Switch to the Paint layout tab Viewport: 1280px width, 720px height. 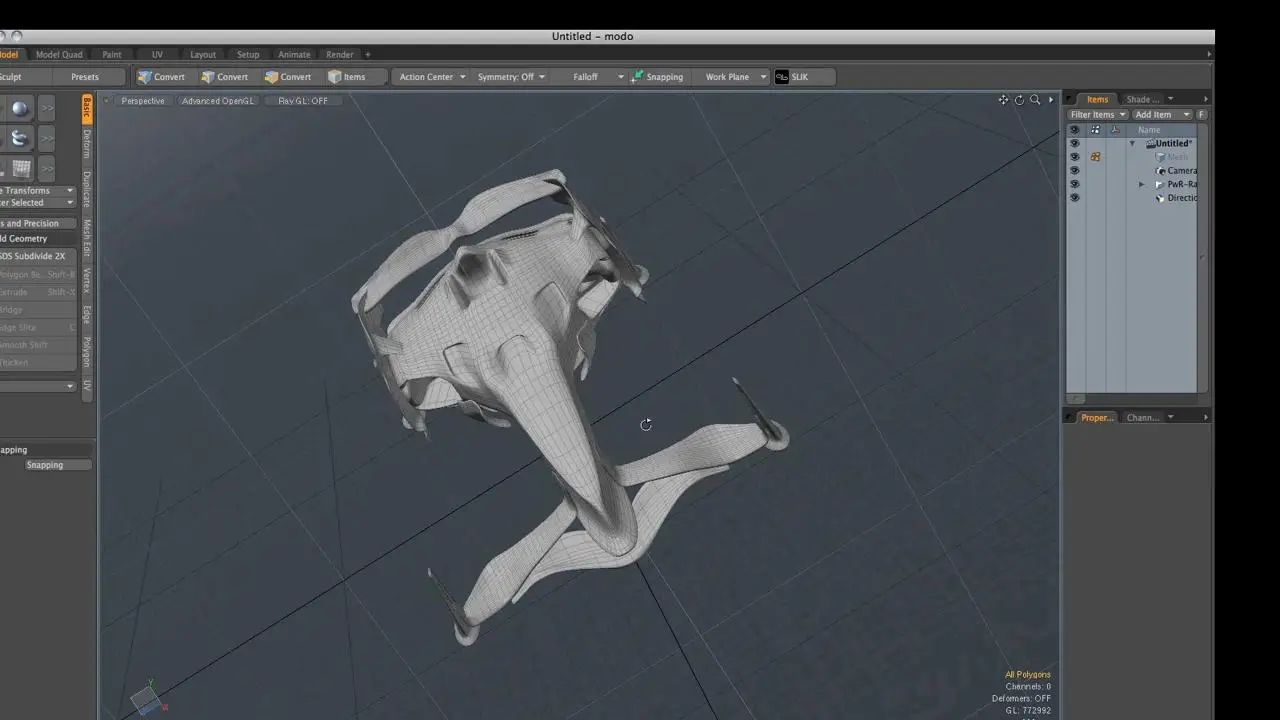point(112,55)
